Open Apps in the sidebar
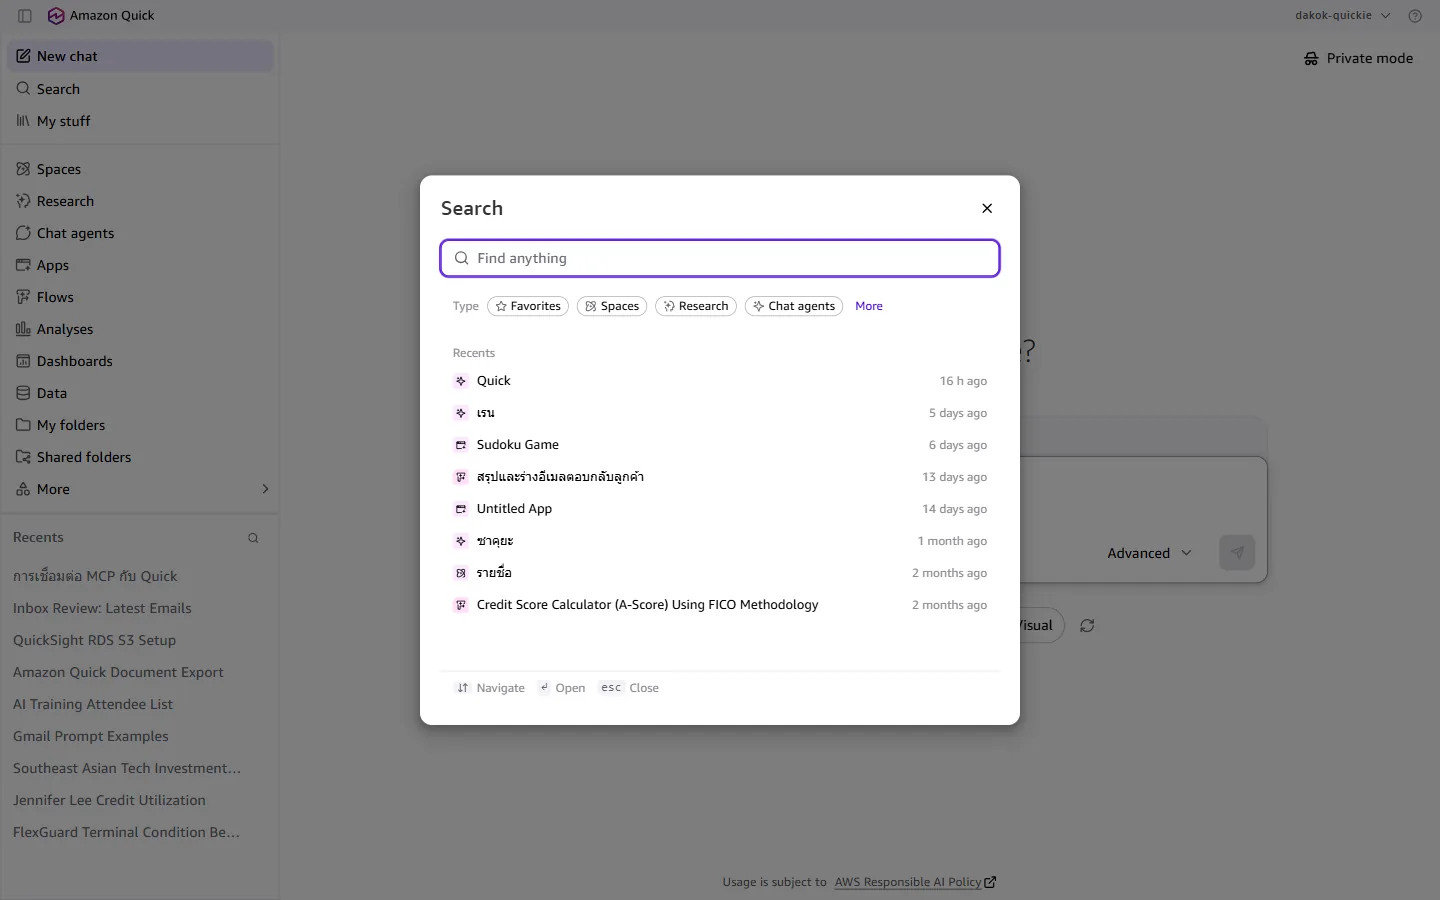This screenshot has height=900, width=1440. [x=140, y=265]
